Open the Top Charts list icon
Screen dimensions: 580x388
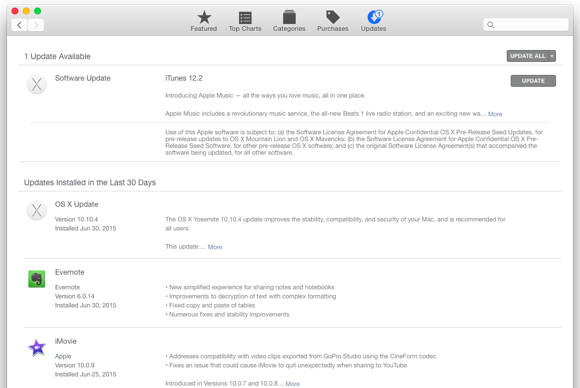[245, 17]
